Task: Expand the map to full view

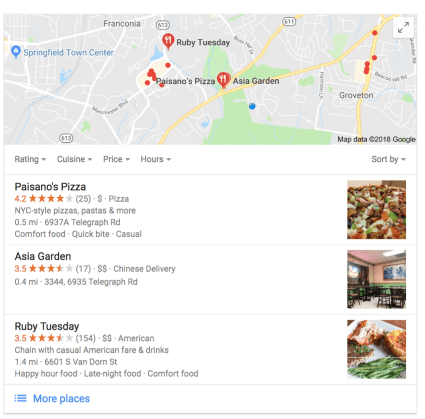Action: [x=403, y=27]
